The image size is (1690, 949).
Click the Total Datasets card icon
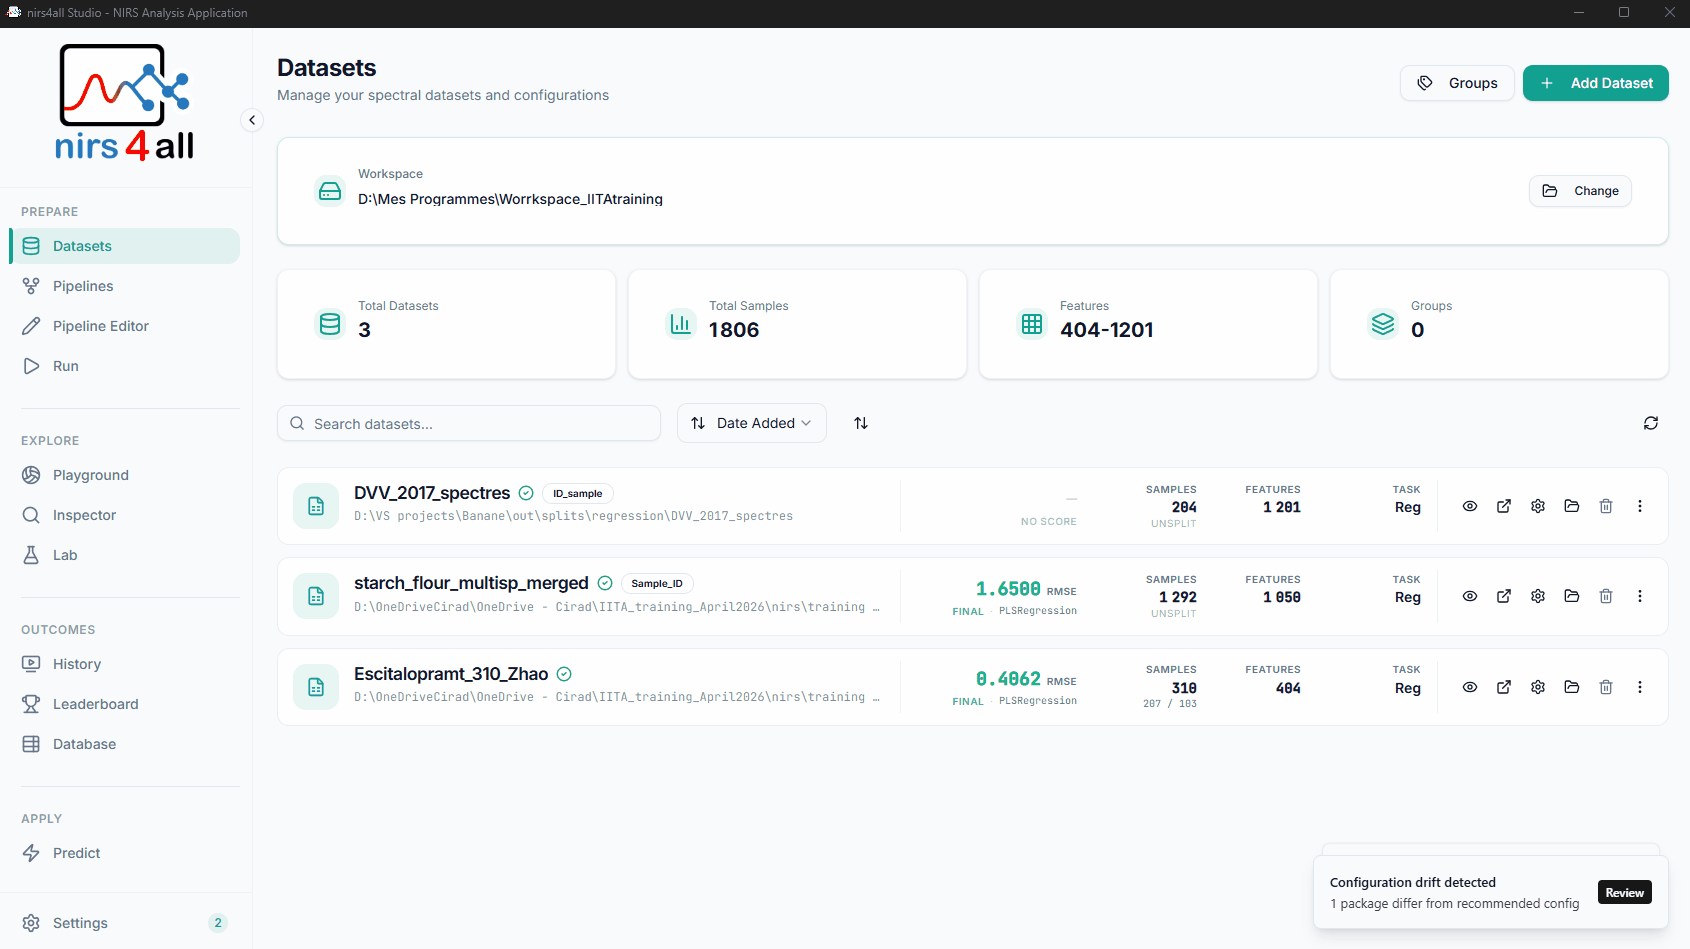(330, 324)
